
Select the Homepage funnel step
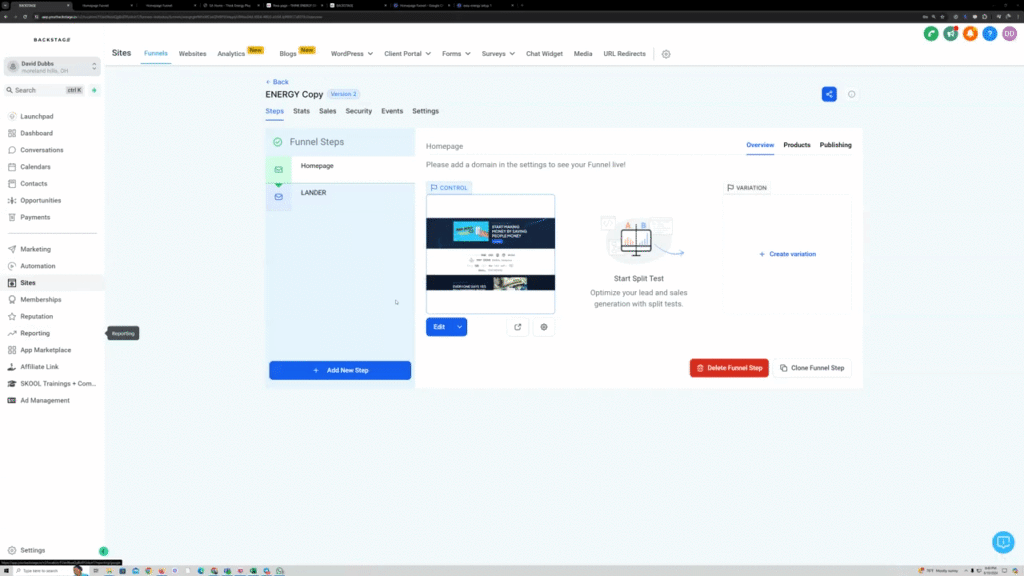click(340, 169)
